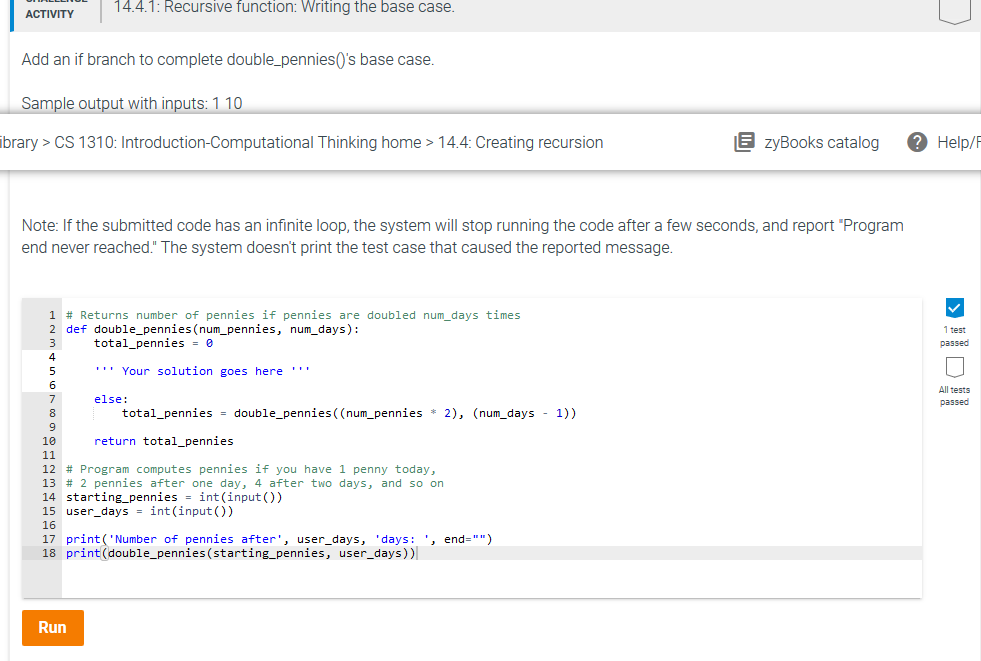Image resolution: width=981 pixels, height=661 pixels.
Task: Click line number 17 in gutter
Action: coord(49,539)
